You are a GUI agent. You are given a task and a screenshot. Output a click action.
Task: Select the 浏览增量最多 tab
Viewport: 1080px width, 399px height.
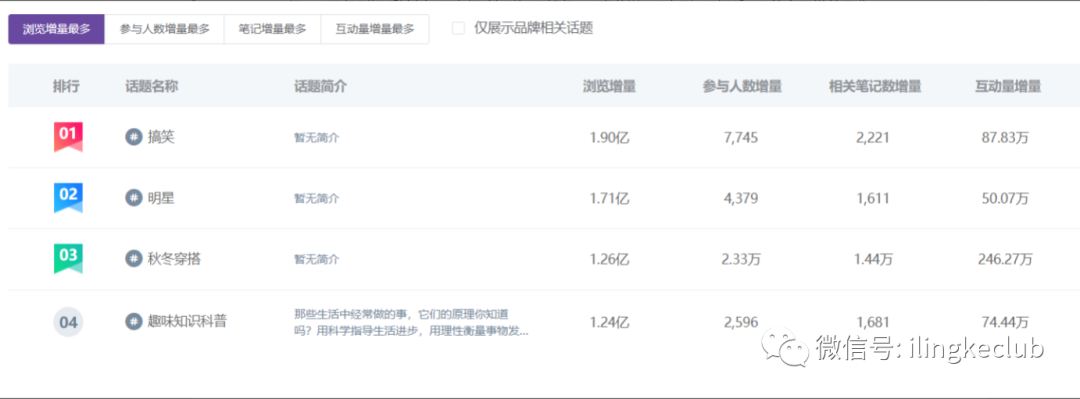pos(56,30)
